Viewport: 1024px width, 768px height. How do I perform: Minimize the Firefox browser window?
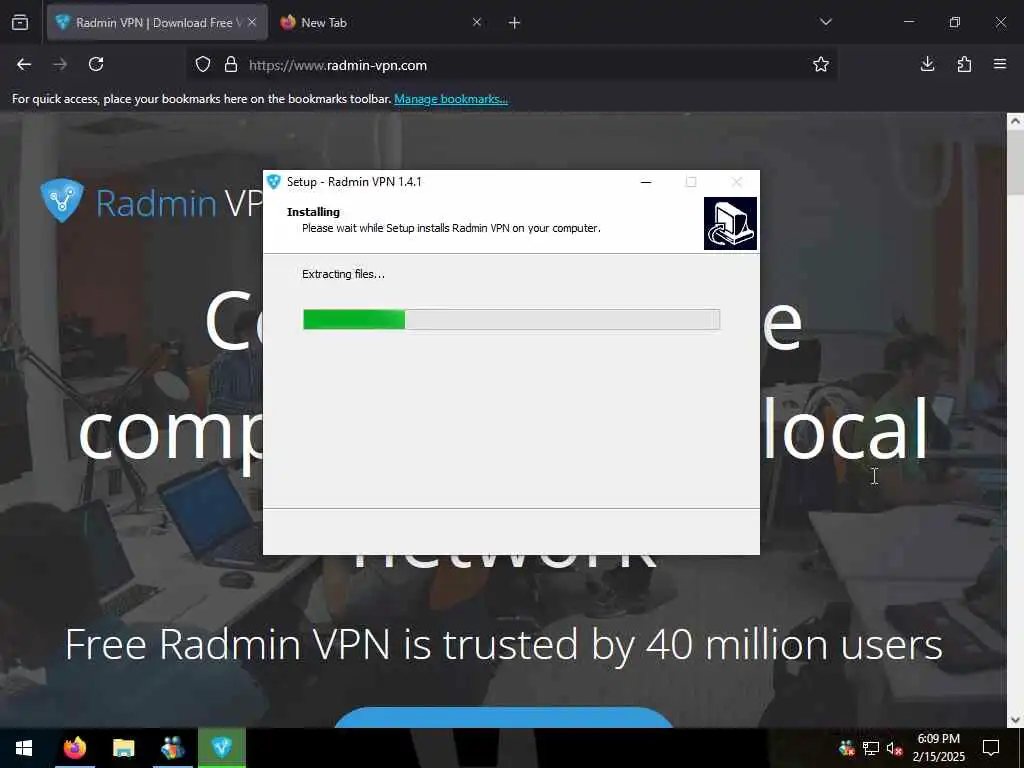pyautogui.click(x=908, y=22)
